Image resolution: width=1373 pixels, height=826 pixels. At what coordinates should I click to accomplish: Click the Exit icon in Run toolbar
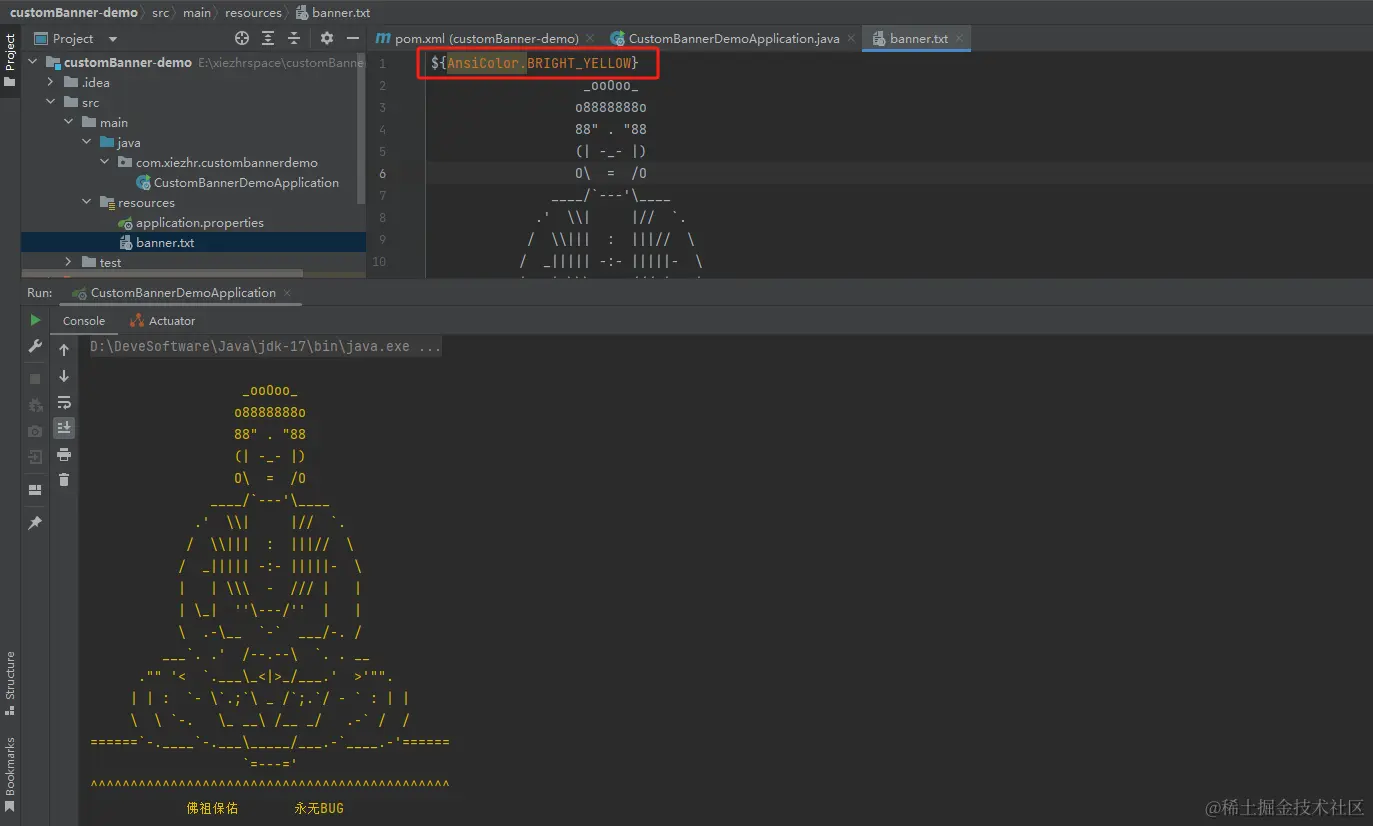tap(35, 457)
